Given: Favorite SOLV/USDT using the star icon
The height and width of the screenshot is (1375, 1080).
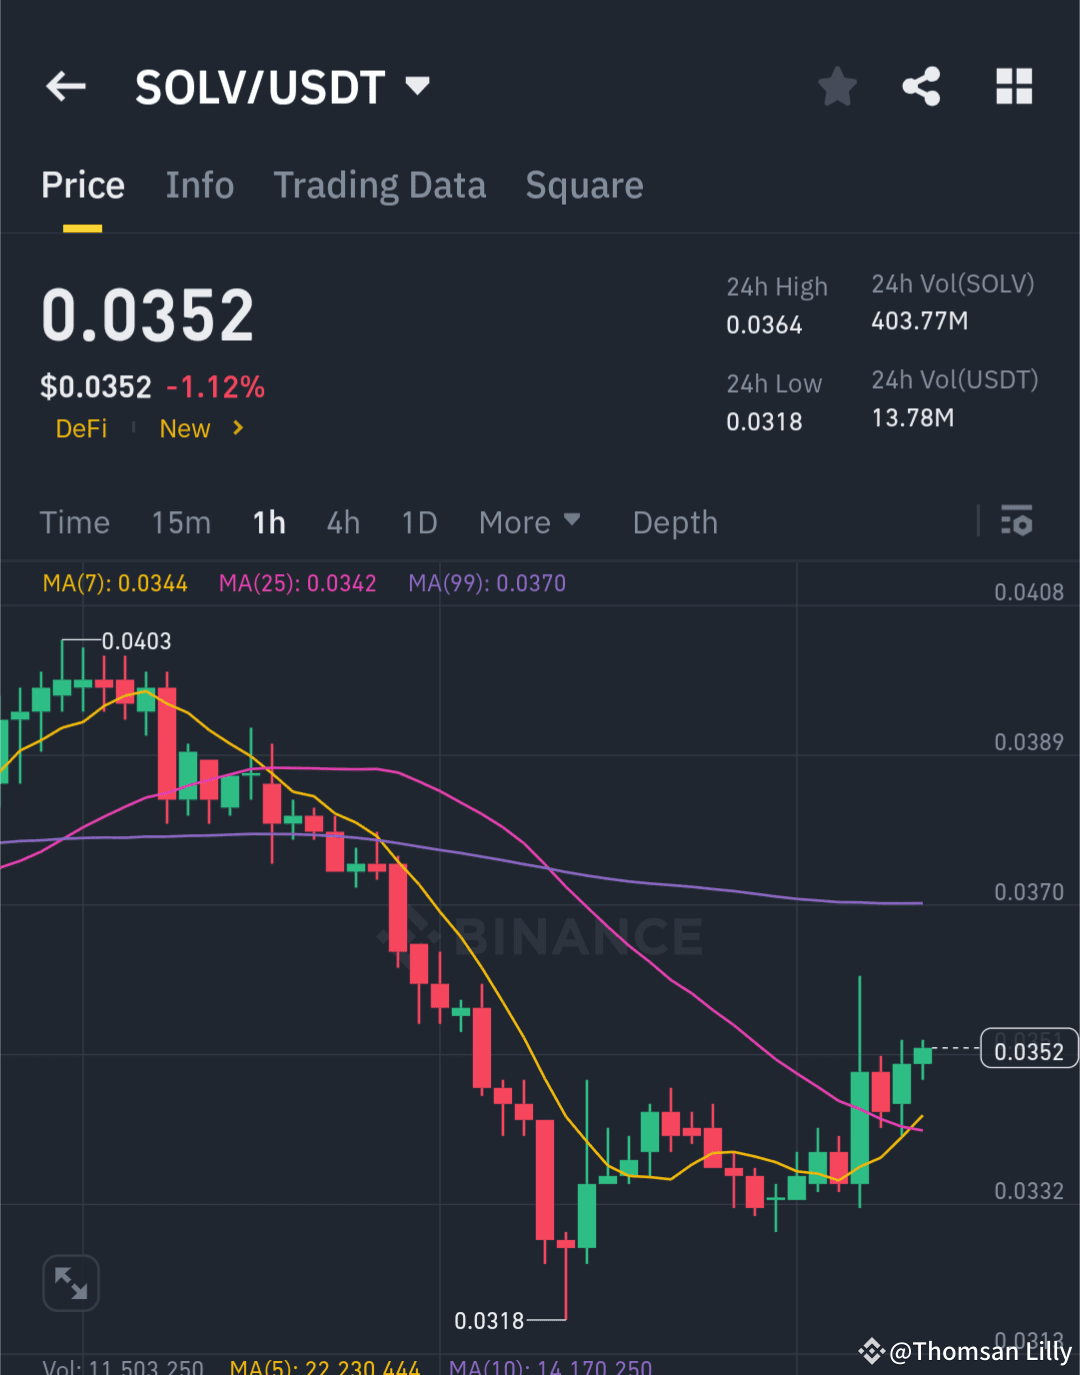Looking at the screenshot, I should (x=837, y=86).
